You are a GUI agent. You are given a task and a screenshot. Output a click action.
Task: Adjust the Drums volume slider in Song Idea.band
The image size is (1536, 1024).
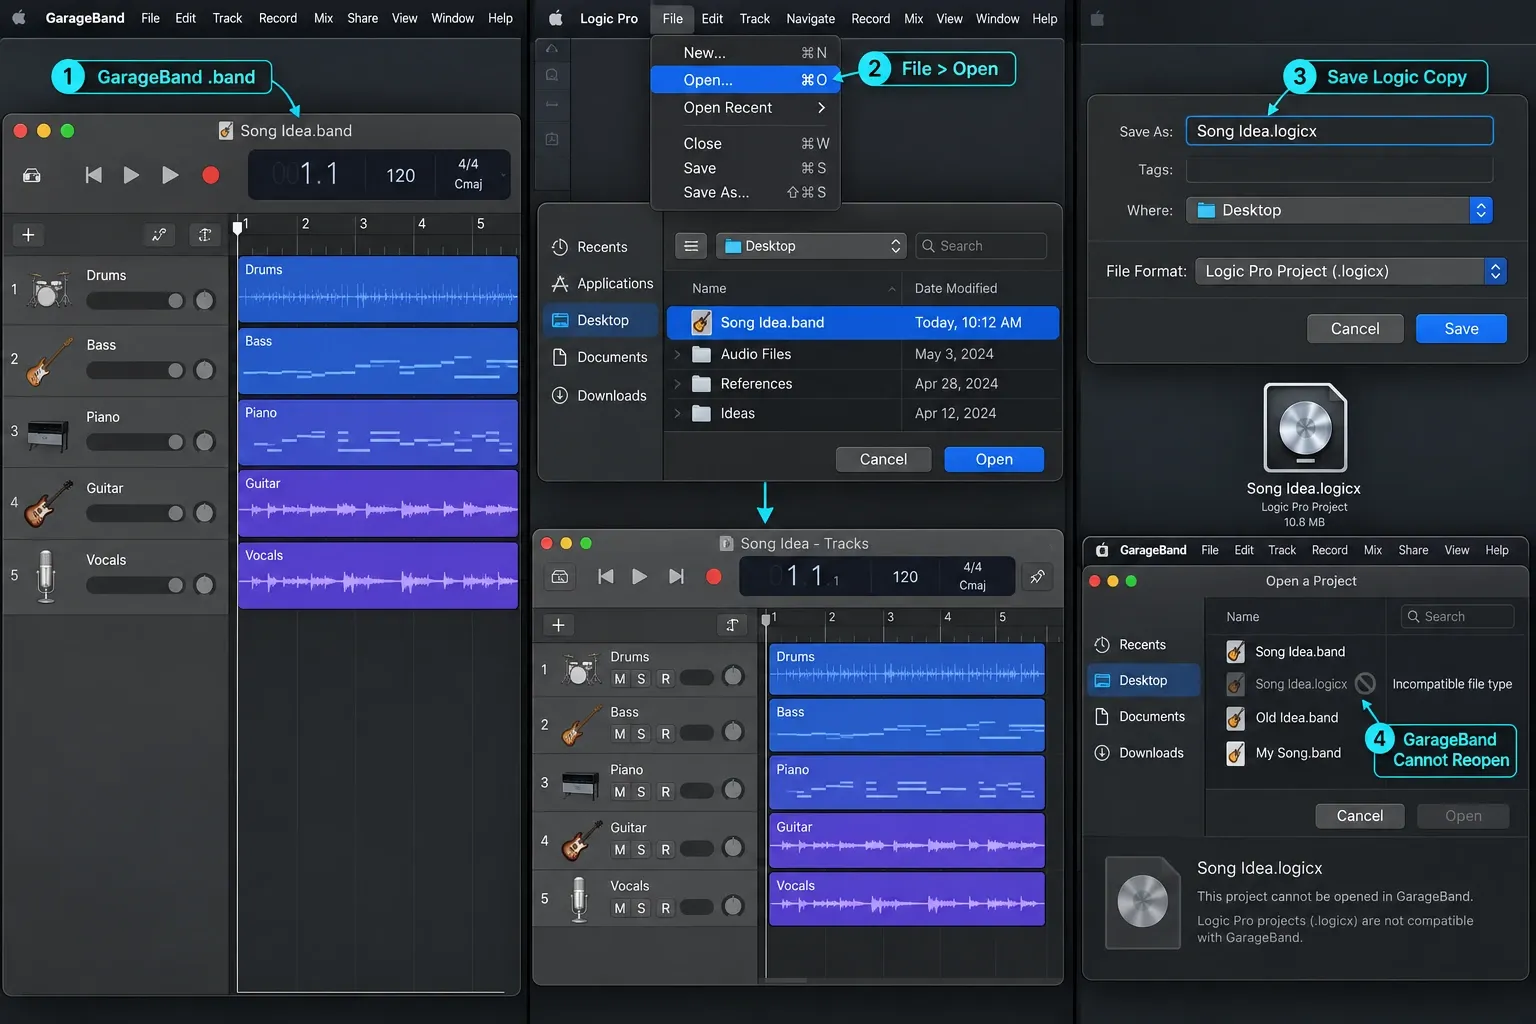135,301
